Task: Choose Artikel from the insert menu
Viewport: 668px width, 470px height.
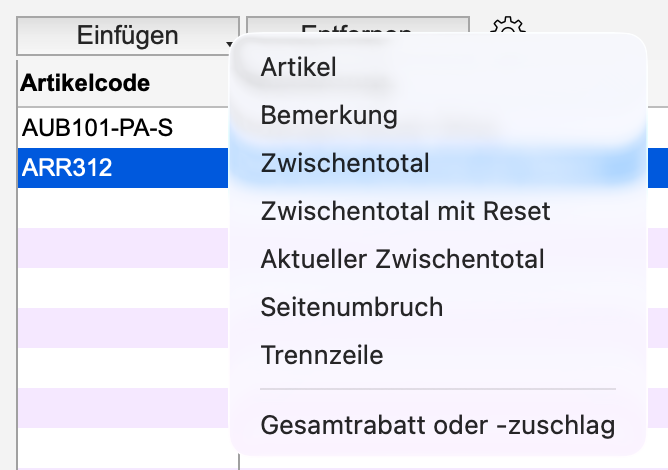Action: coord(298,67)
